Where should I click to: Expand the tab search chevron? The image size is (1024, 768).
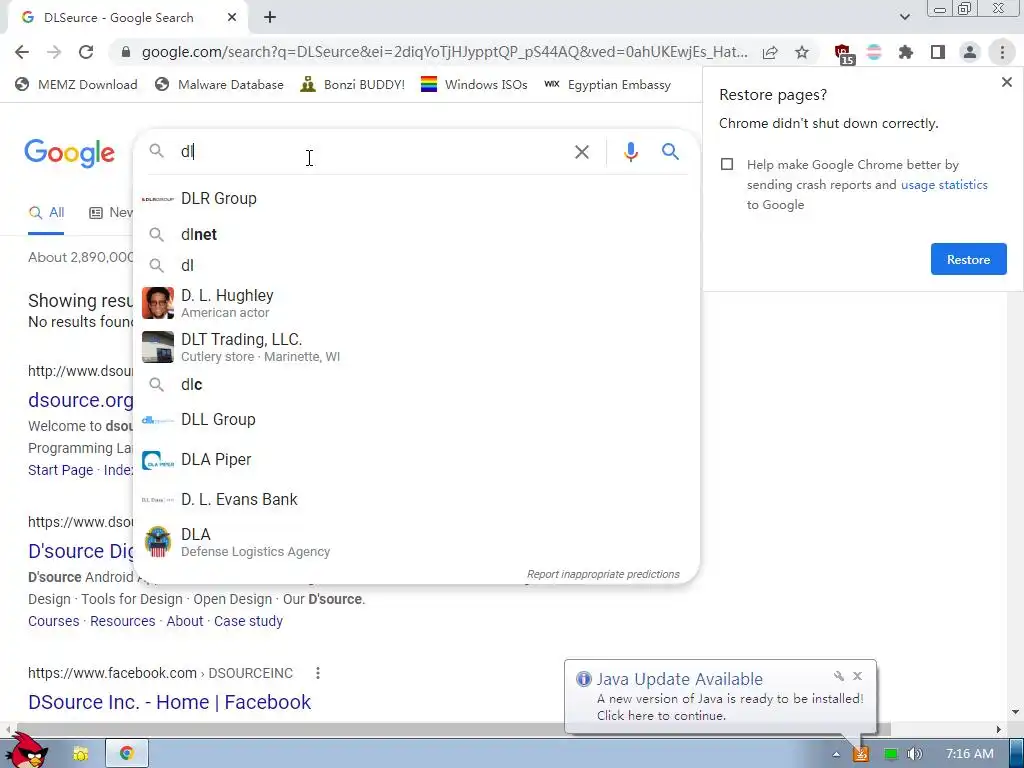pos(904,17)
